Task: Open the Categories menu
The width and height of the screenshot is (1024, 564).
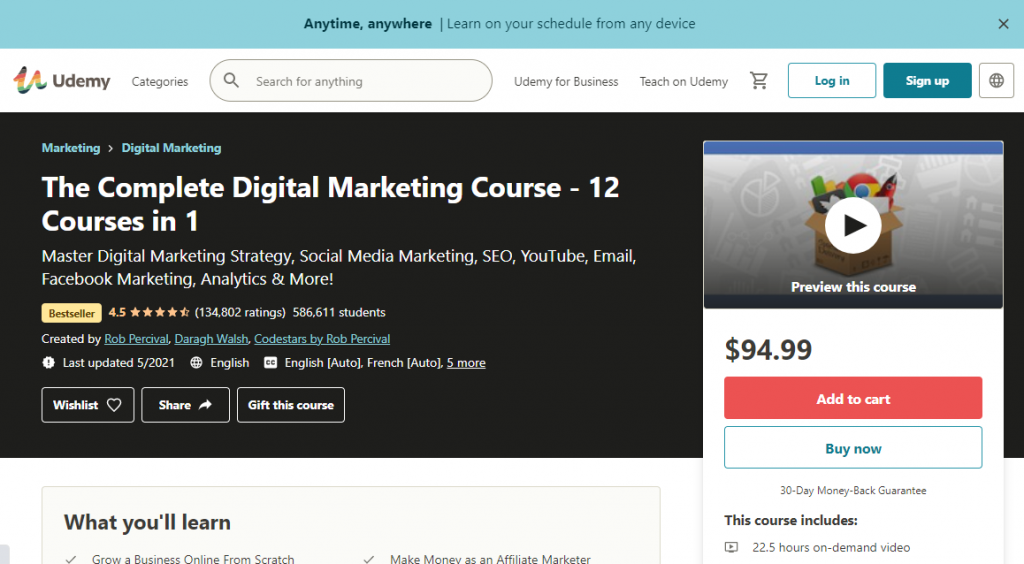Action: coord(160,82)
